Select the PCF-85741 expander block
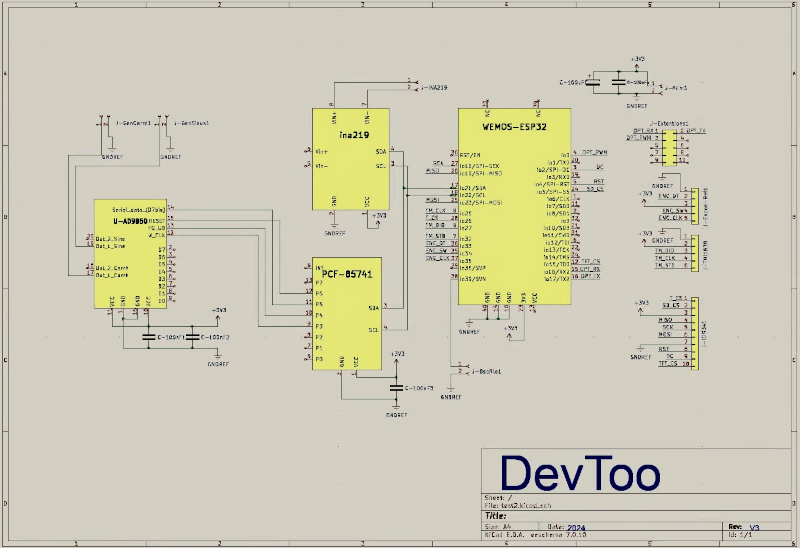Image resolution: width=800 pixels, height=548 pixels. pyautogui.click(x=347, y=313)
